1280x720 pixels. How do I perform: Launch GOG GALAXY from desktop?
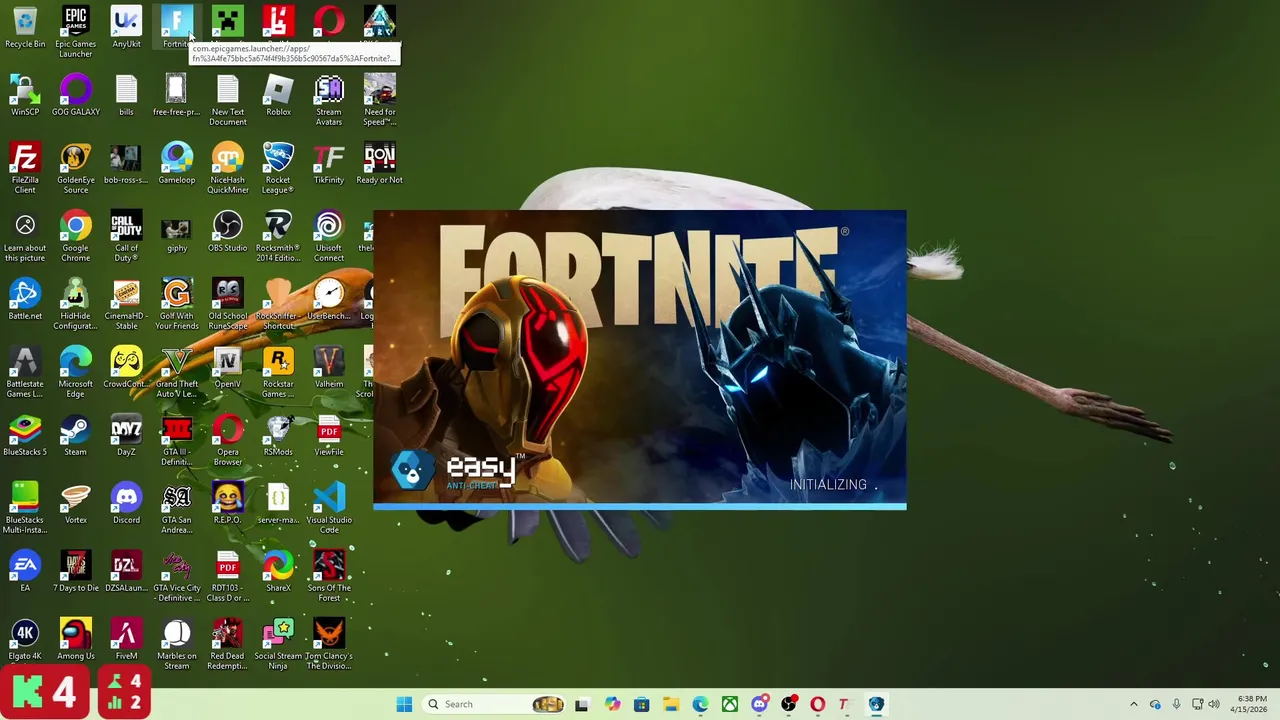(x=75, y=95)
